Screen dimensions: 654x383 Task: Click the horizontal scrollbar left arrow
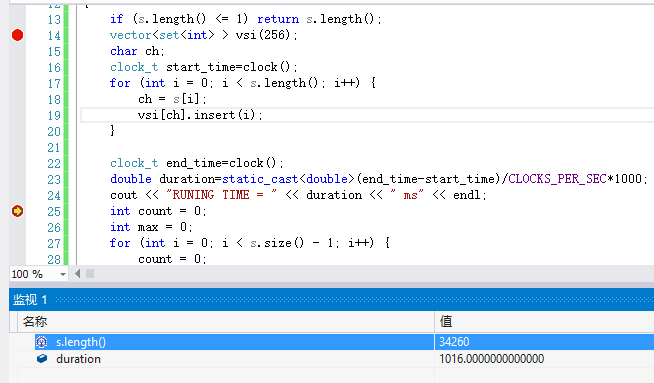tap(78, 274)
